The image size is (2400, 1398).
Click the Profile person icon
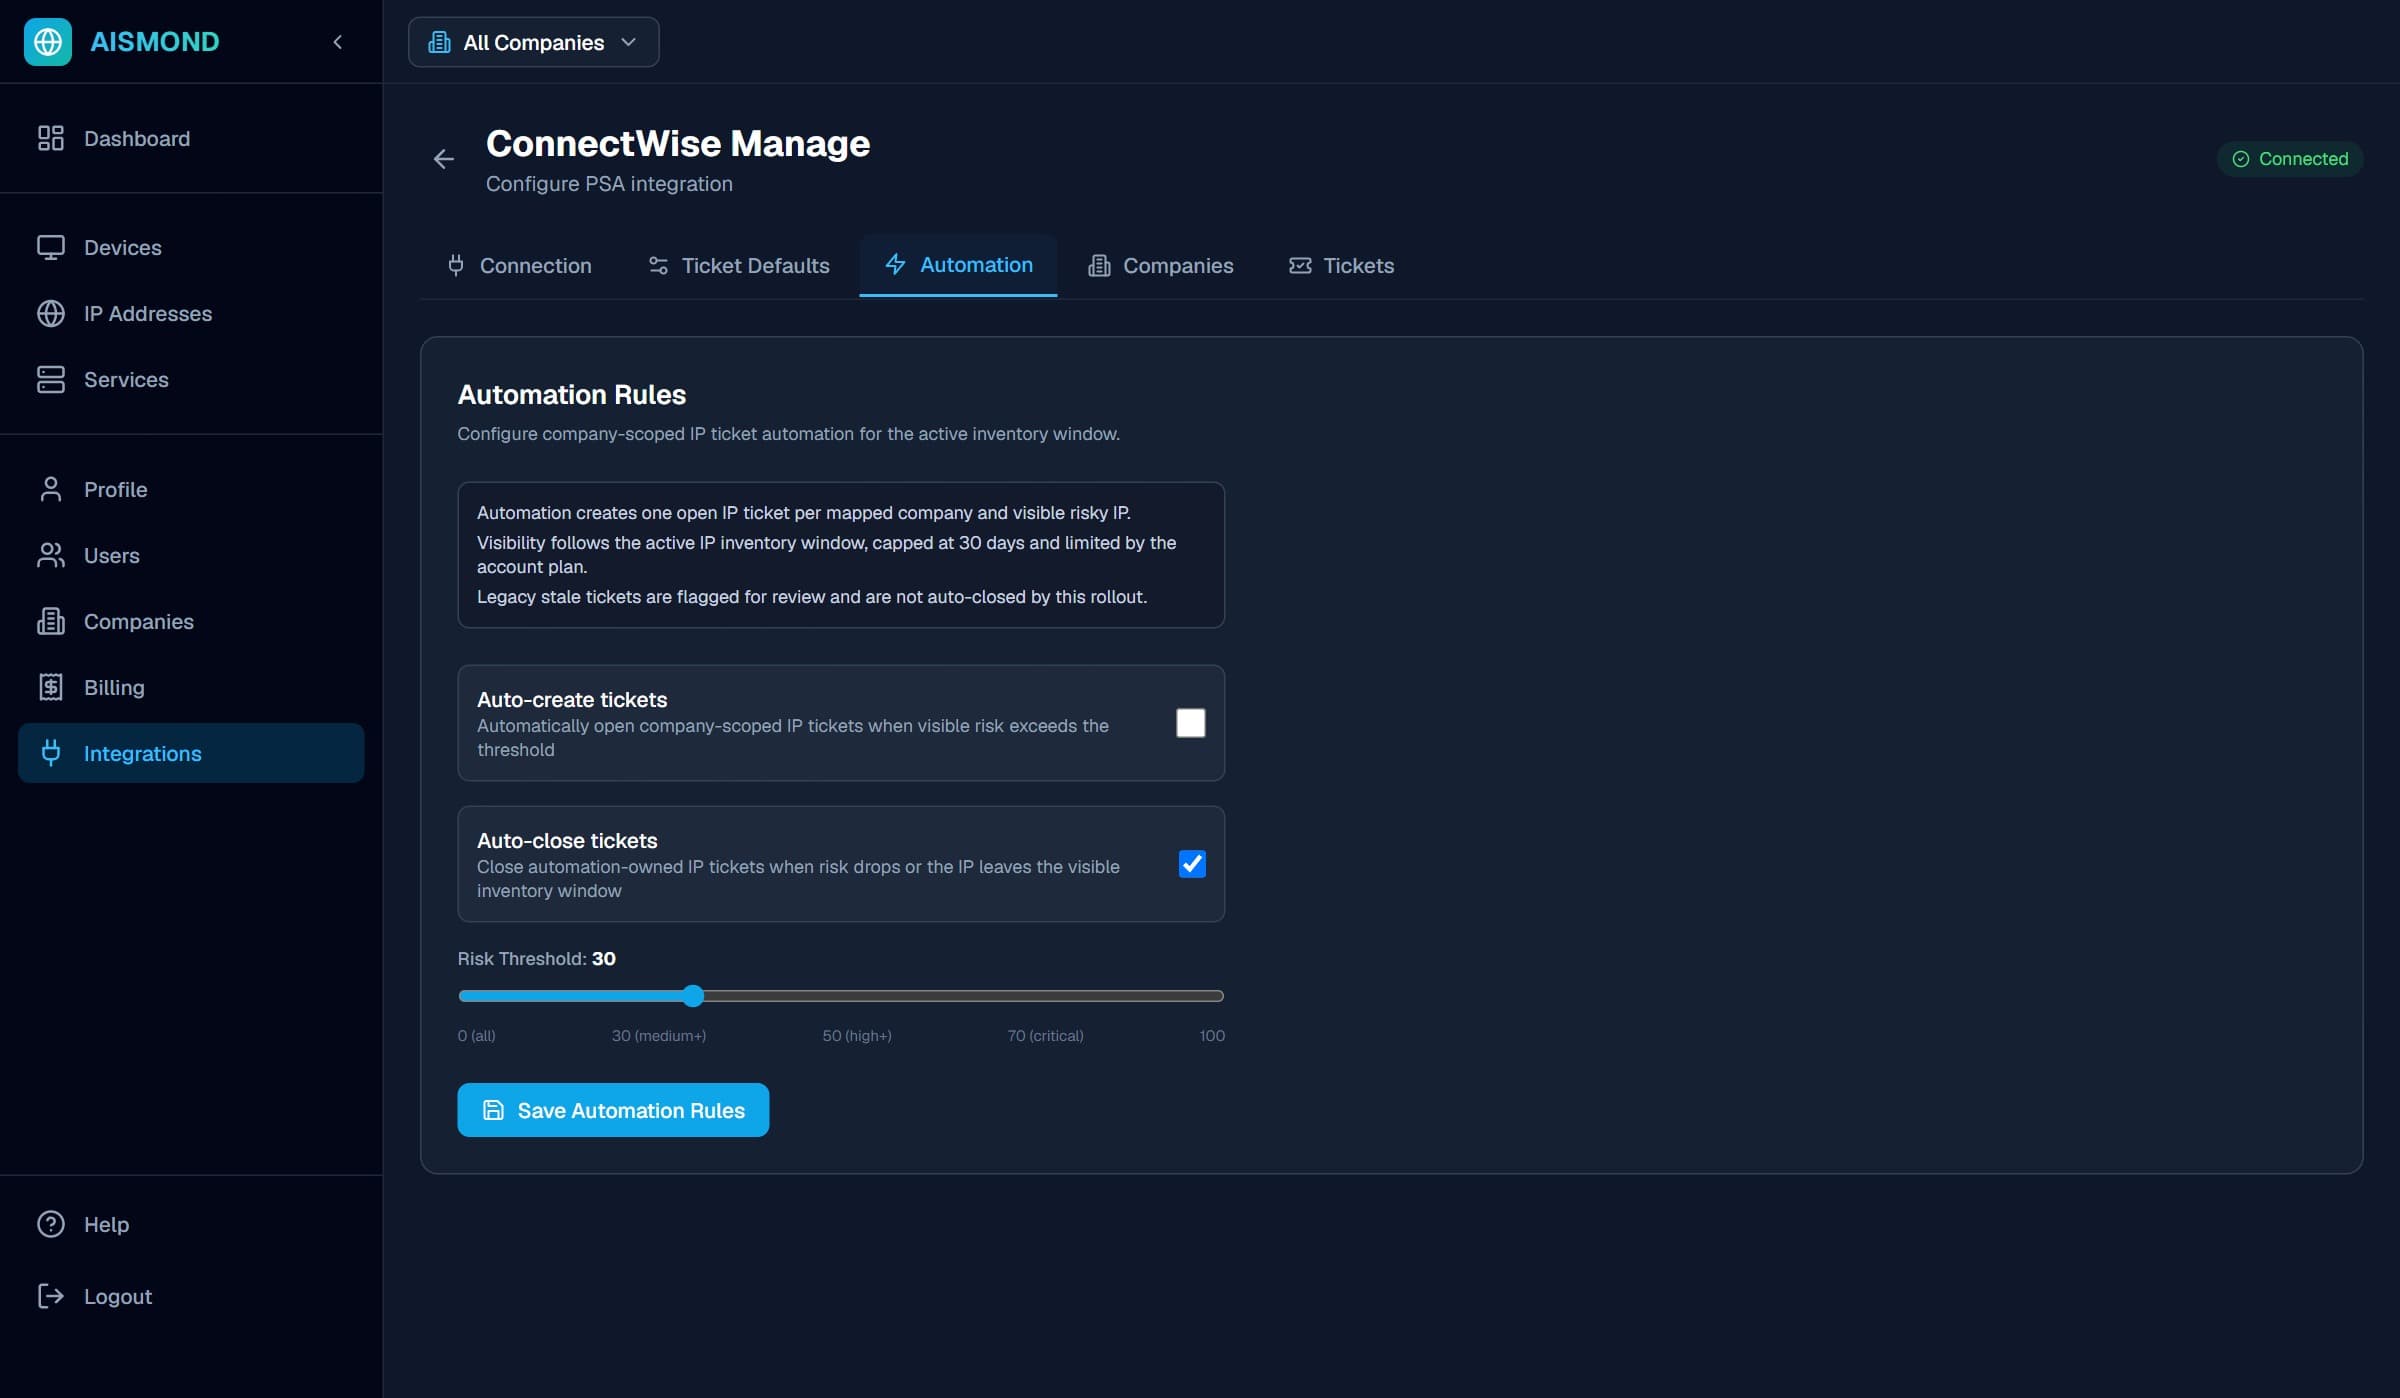tap(51, 489)
